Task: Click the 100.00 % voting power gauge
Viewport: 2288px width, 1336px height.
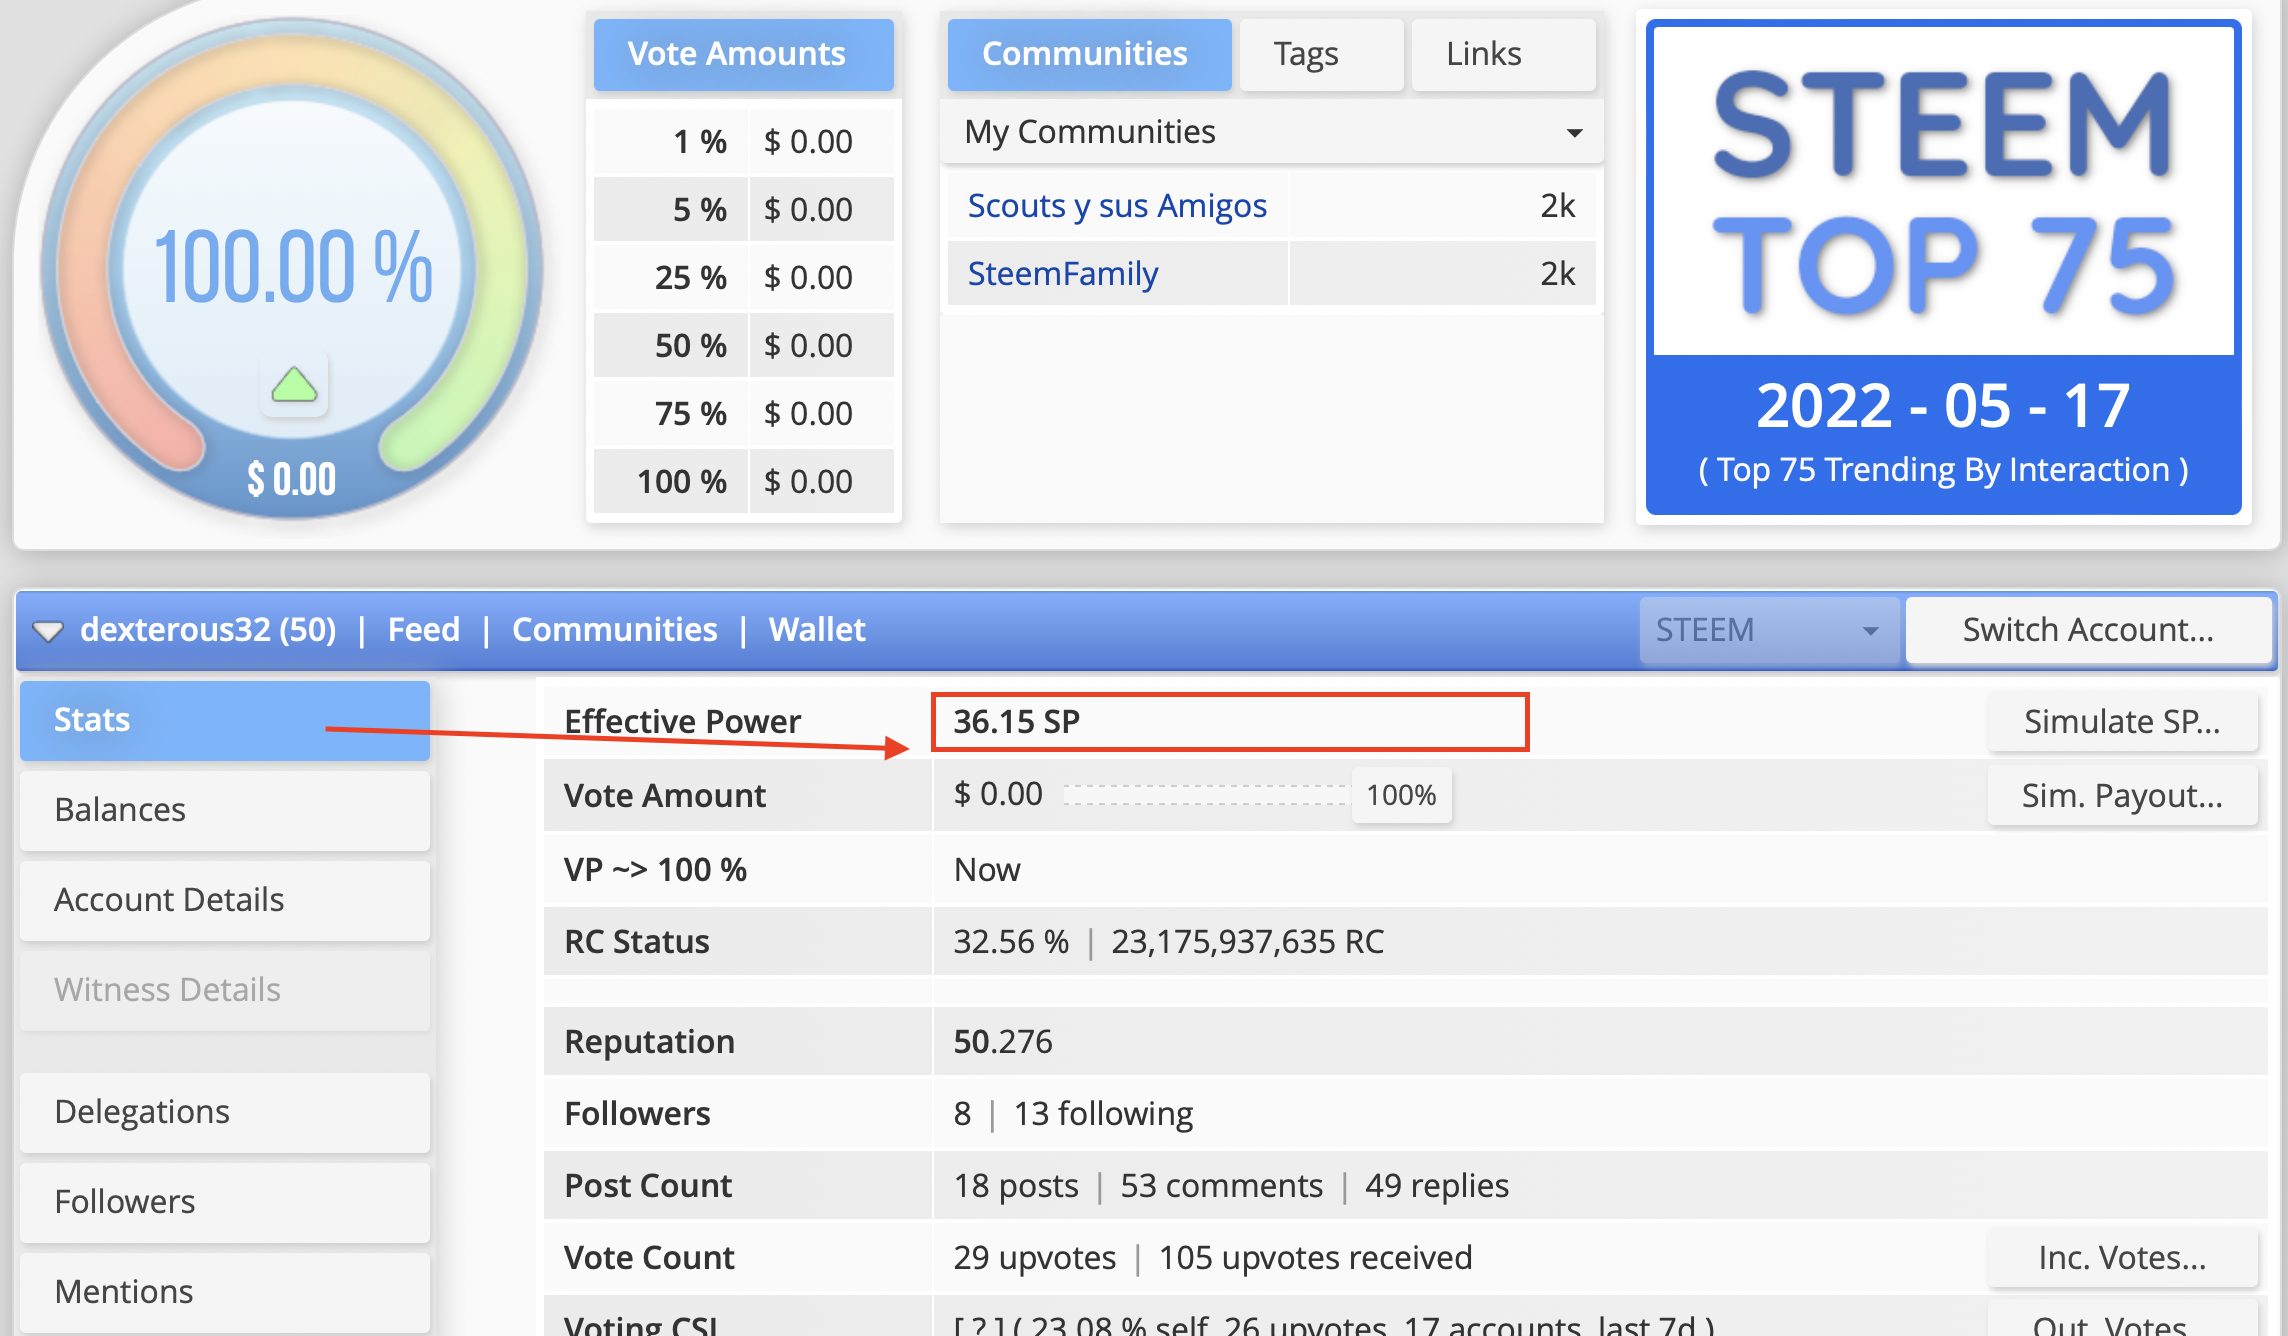Action: click(292, 268)
